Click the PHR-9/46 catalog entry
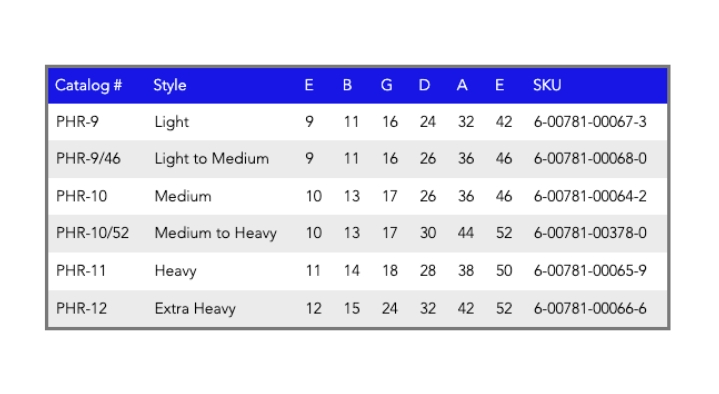Image resolution: width=719 pixels, height=394 pixels. point(88,159)
